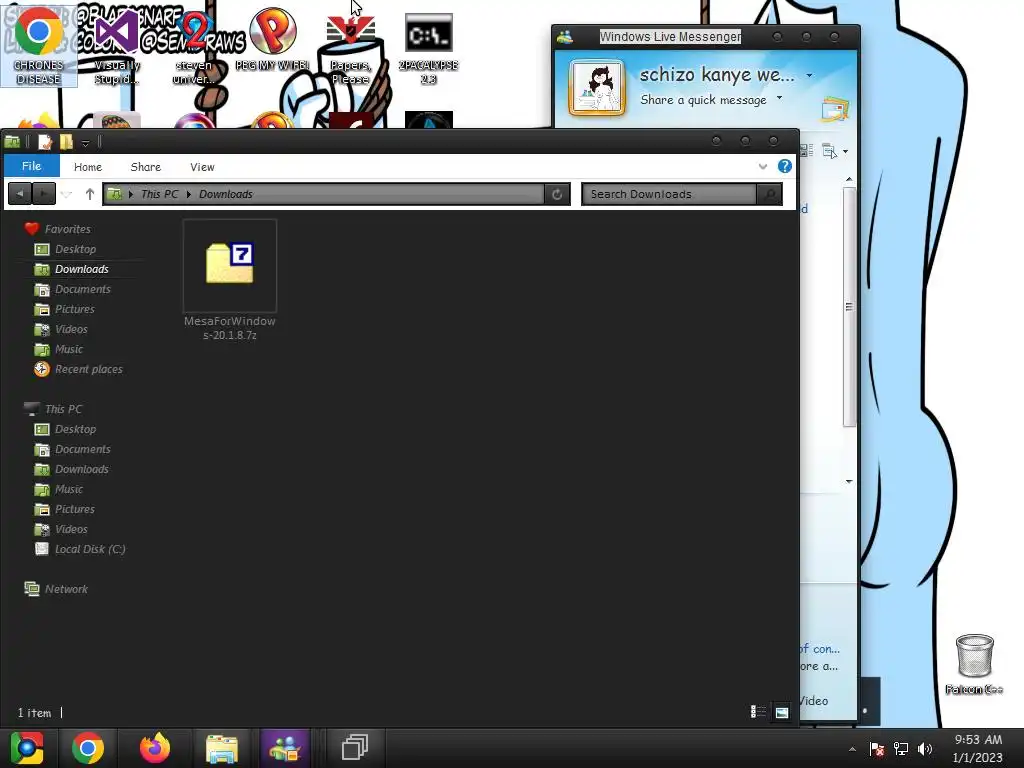Screen dimensions: 1024x768
Task: Open File Explorer taskbar button
Action: [221, 748]
